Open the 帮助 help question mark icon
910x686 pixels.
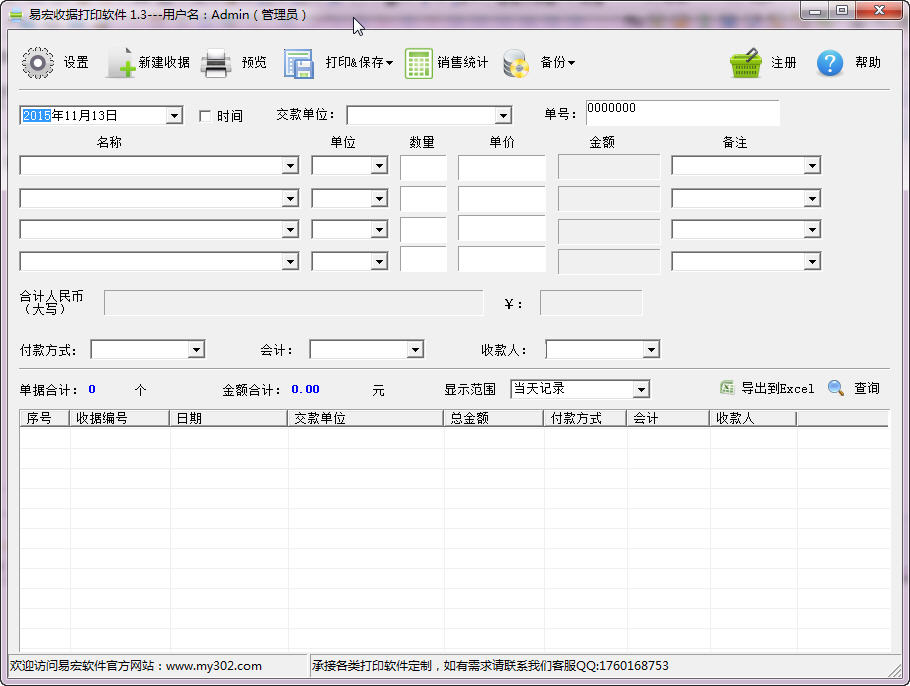coord(829,62)
